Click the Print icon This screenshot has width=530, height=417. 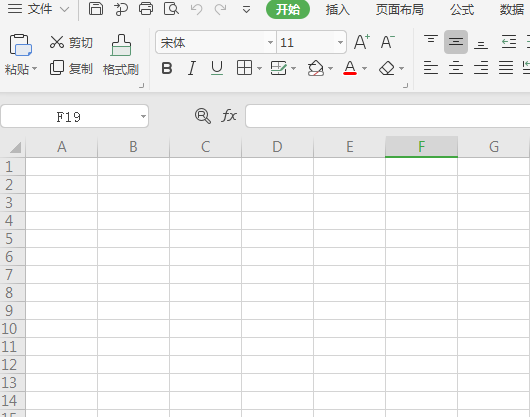pos(146,9)
